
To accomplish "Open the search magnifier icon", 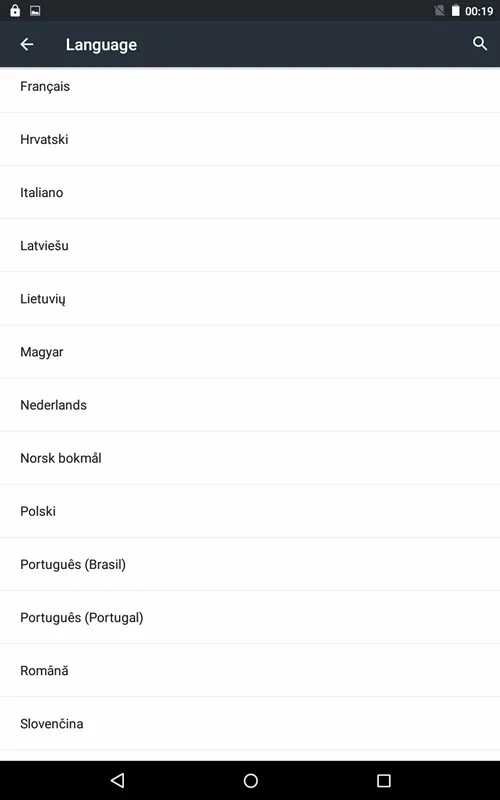I will (480, 43).
